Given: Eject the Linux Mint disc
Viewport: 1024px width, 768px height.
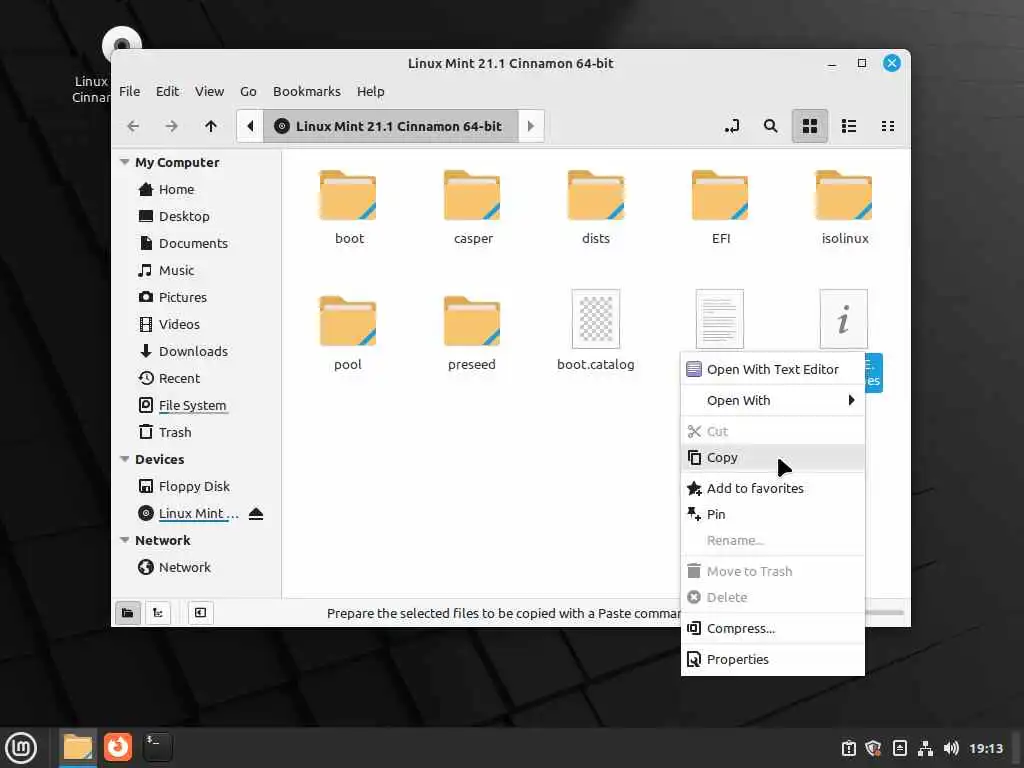Looking at the screenshot, I should point(256,514).
